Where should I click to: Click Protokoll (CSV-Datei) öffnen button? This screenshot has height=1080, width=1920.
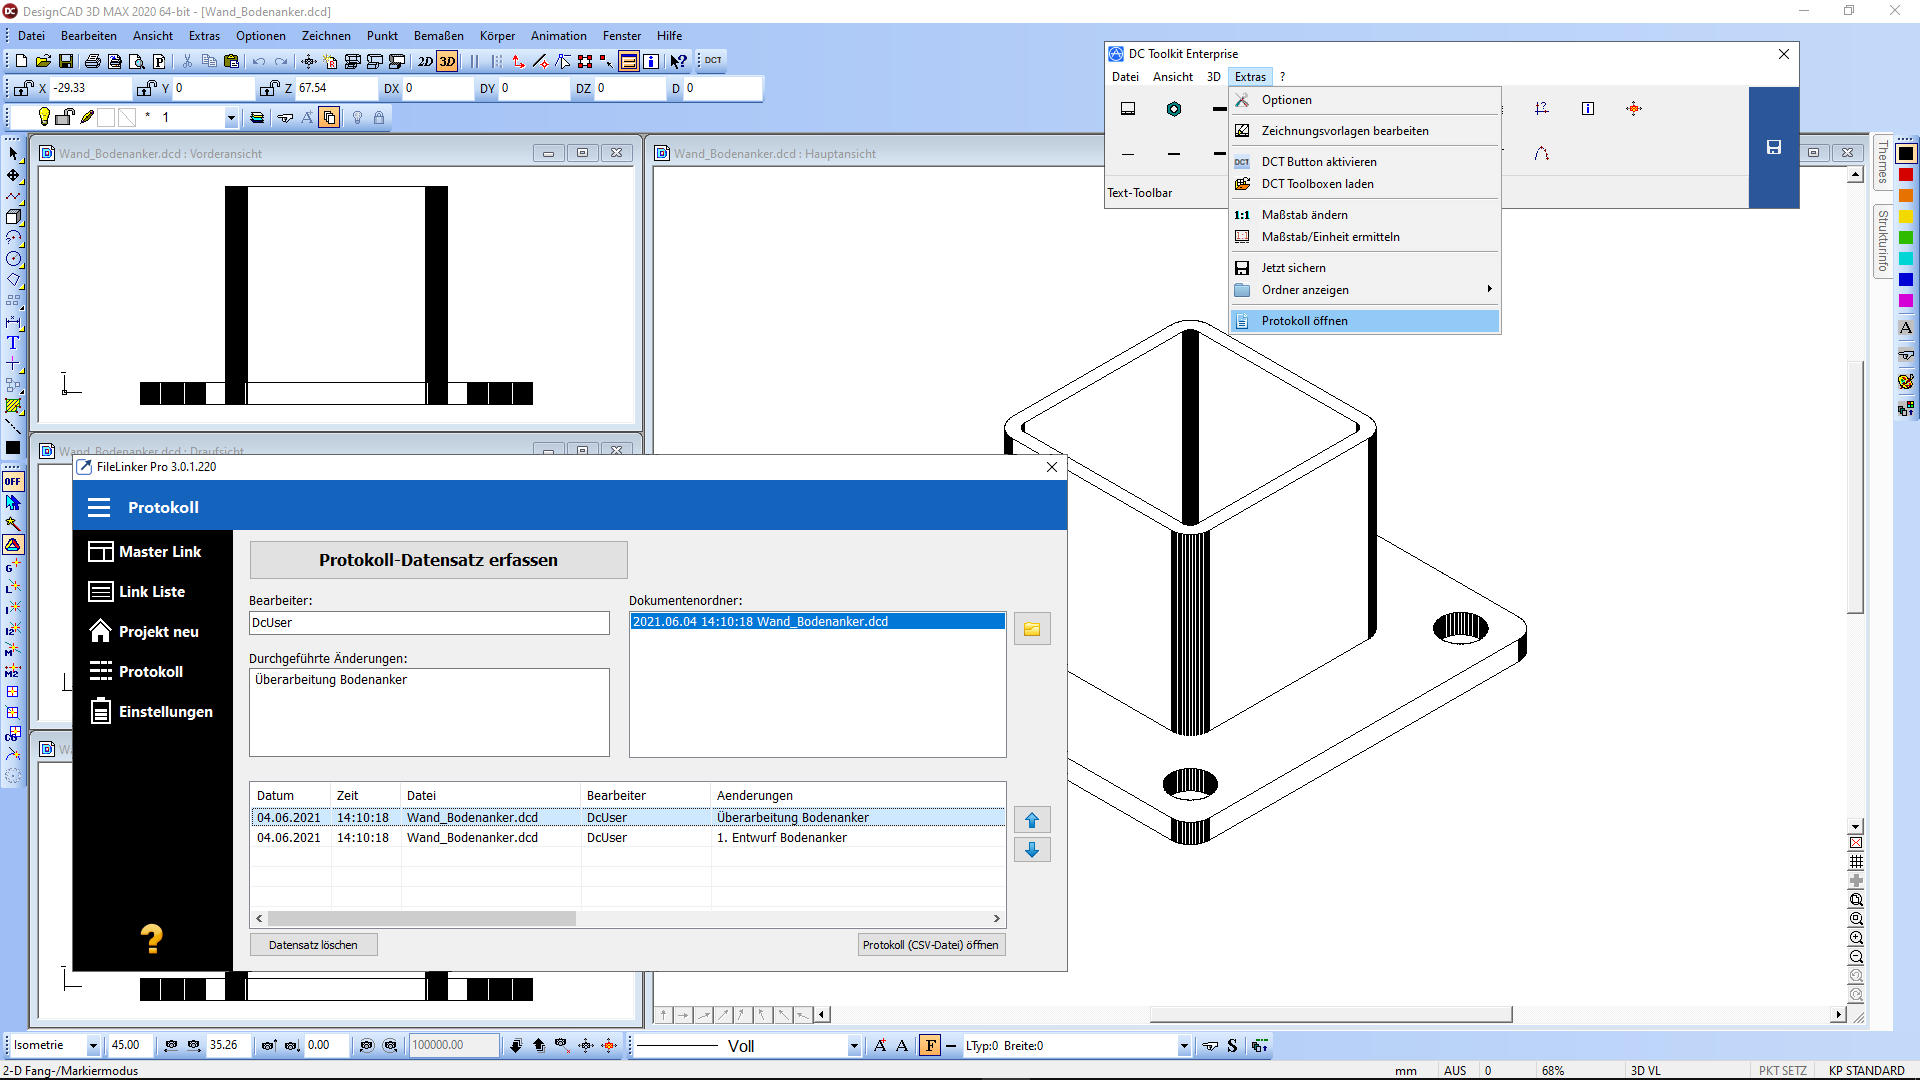[931, 945]
